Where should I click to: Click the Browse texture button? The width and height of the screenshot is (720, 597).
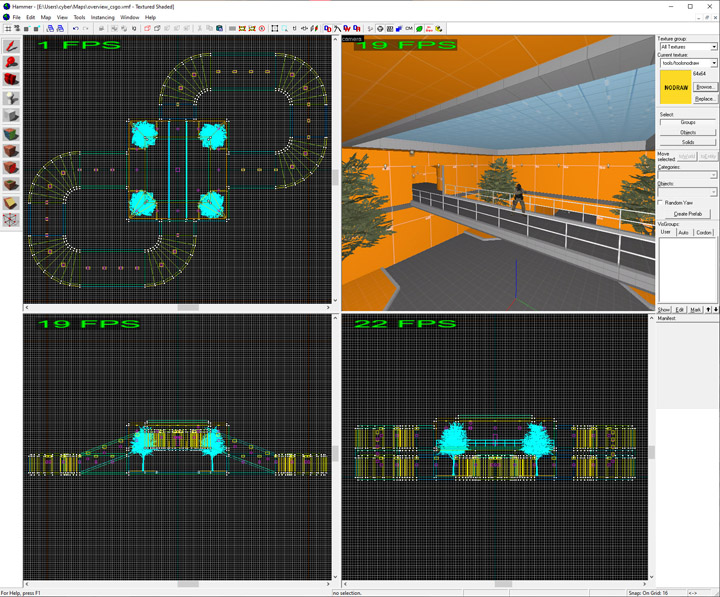click(x=704, y=87)
